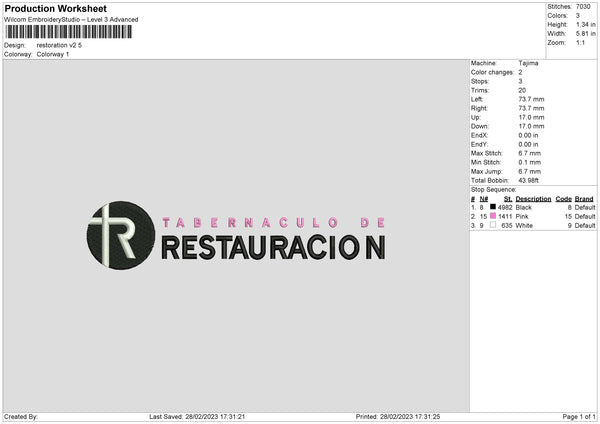Screen dimensions: 600x424
Task: Click the Colors value 3
Action: (x=578, y=16)
